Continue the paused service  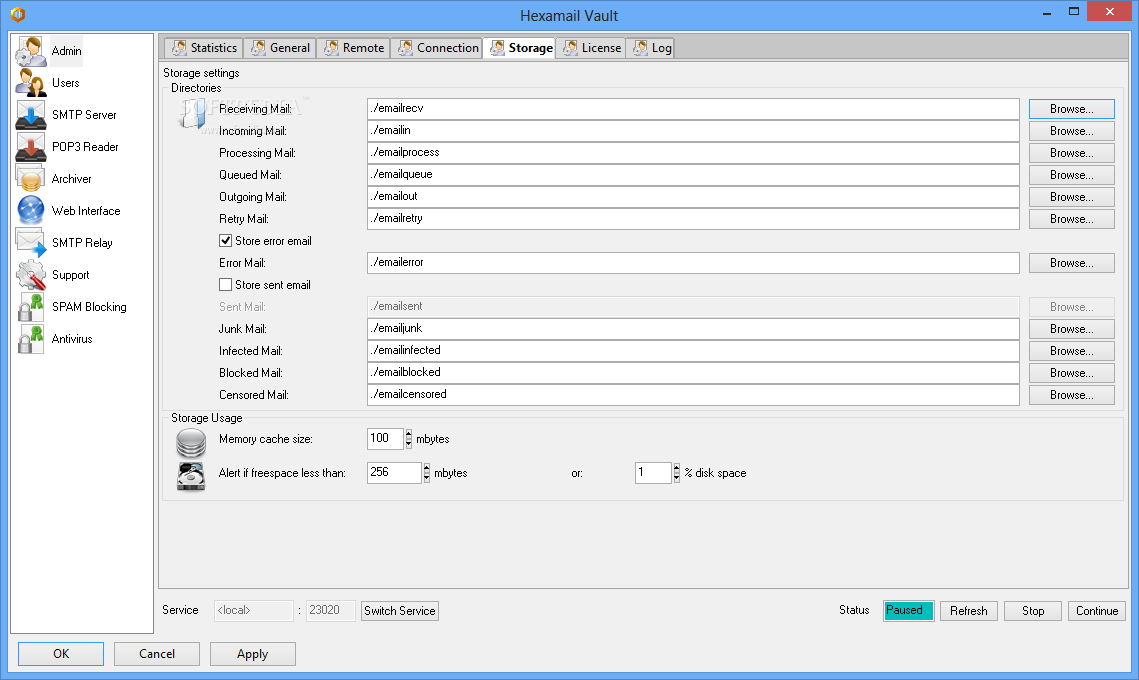pos(1096,611)
